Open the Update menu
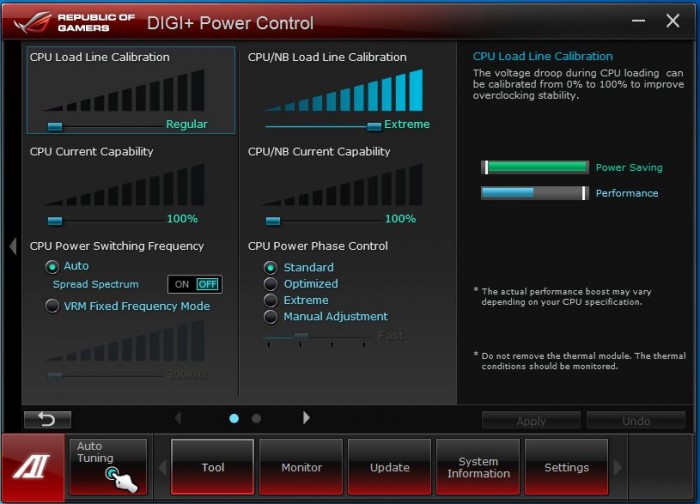This screenshot has height=504, width=700. click(390, 467)
